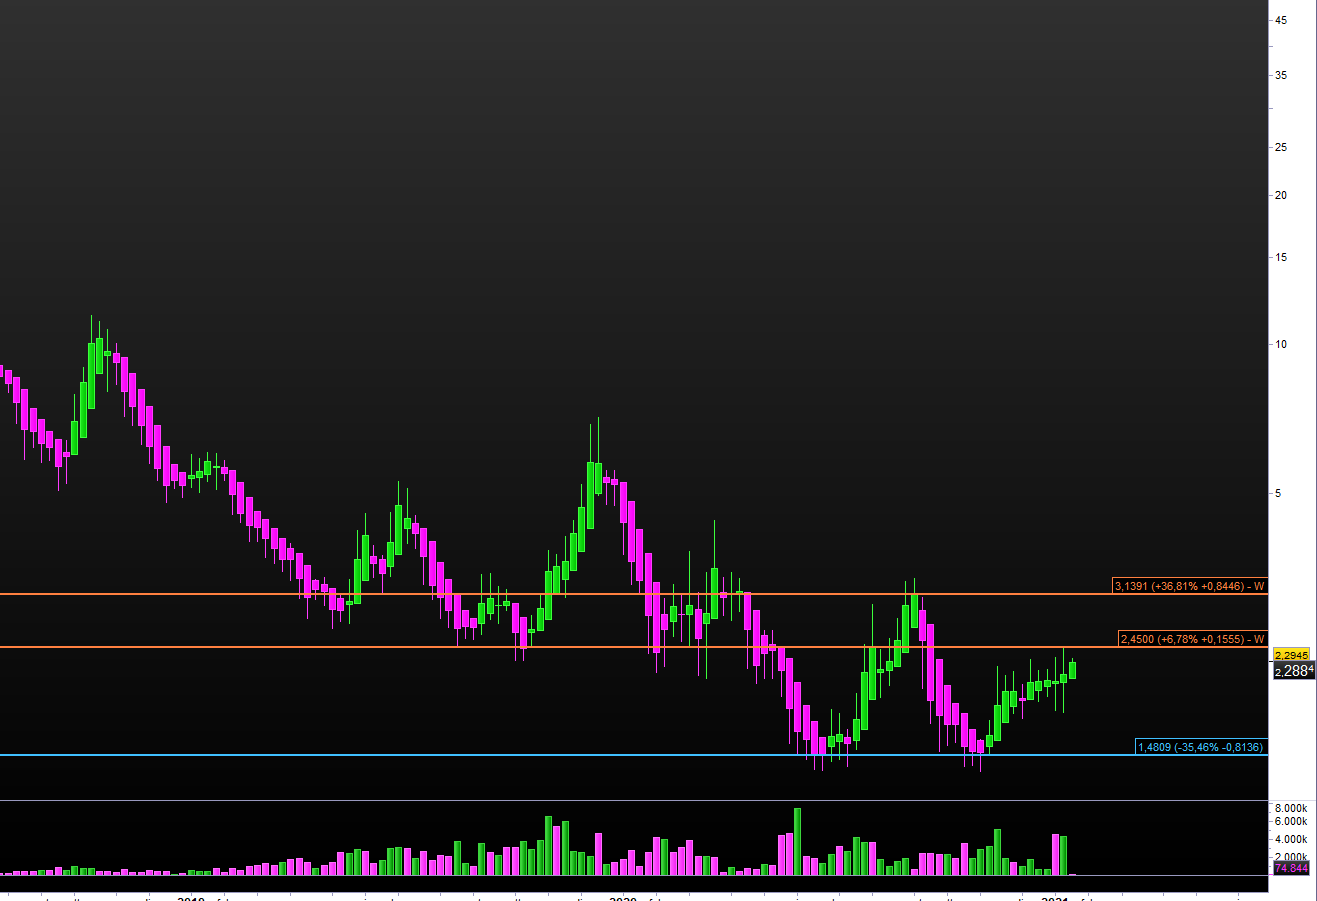Click the 25 mark on price axis
The width and height of the screenshot is (1317, 901).
click(x=1279, y=147)
